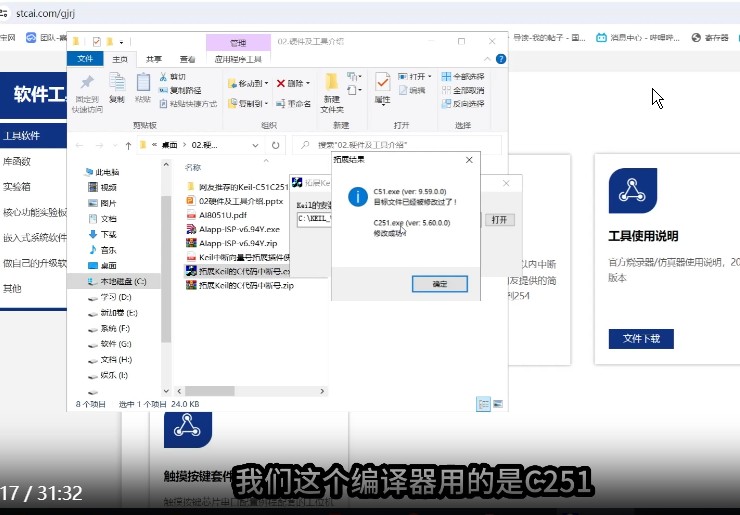Click the red 删除 (Delete) icon
This screenshot has width=740, height=515.
pyautogui.click(x=281, y=83)
